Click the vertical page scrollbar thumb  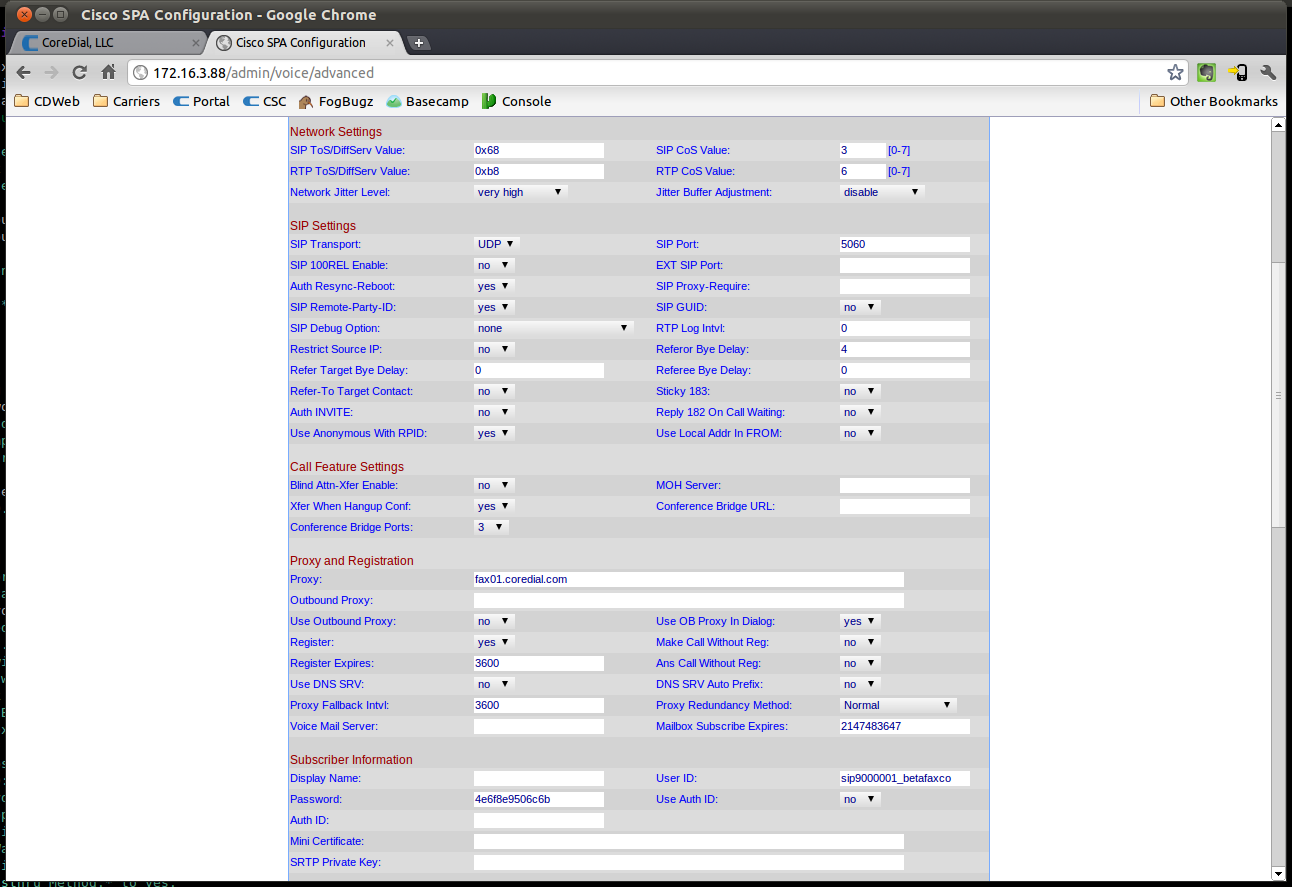(x=1277, y=395)
